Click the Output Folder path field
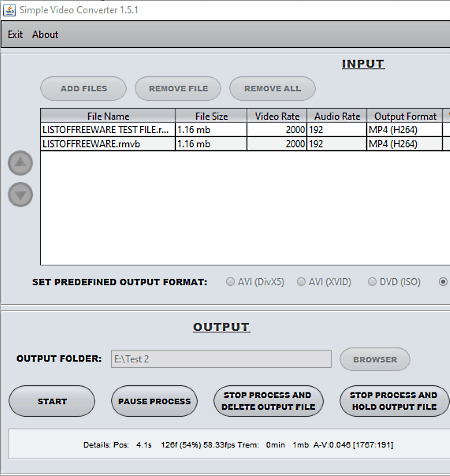The width and height of the screenshot is (450, 476). tap(221, 359)
